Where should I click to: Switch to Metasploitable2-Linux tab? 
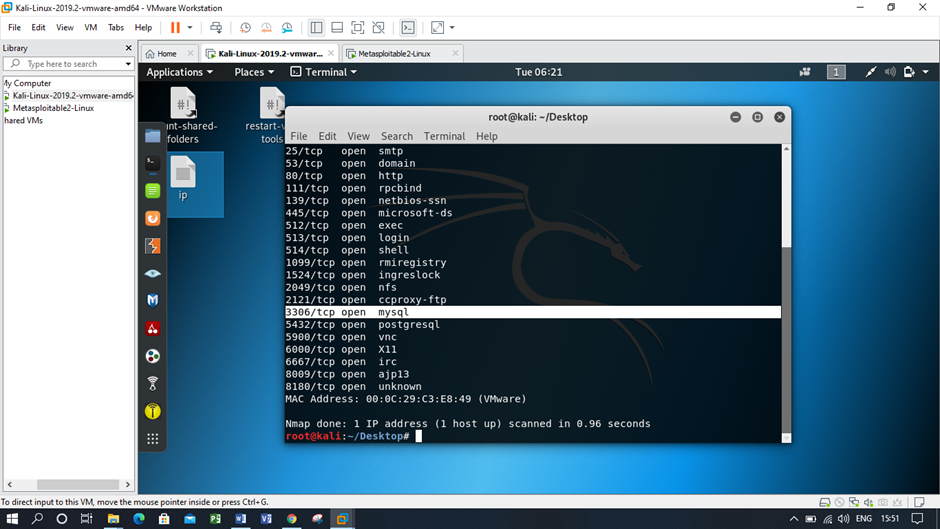coord(394,53)
